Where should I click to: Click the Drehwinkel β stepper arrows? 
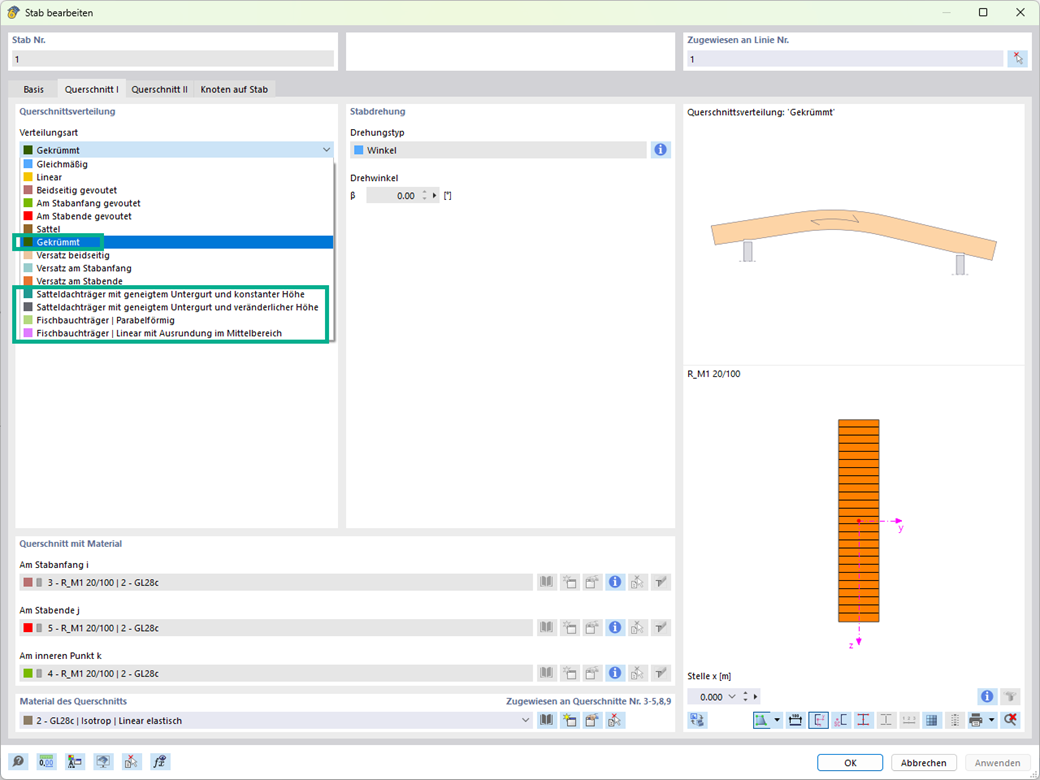tap(424, 196)
